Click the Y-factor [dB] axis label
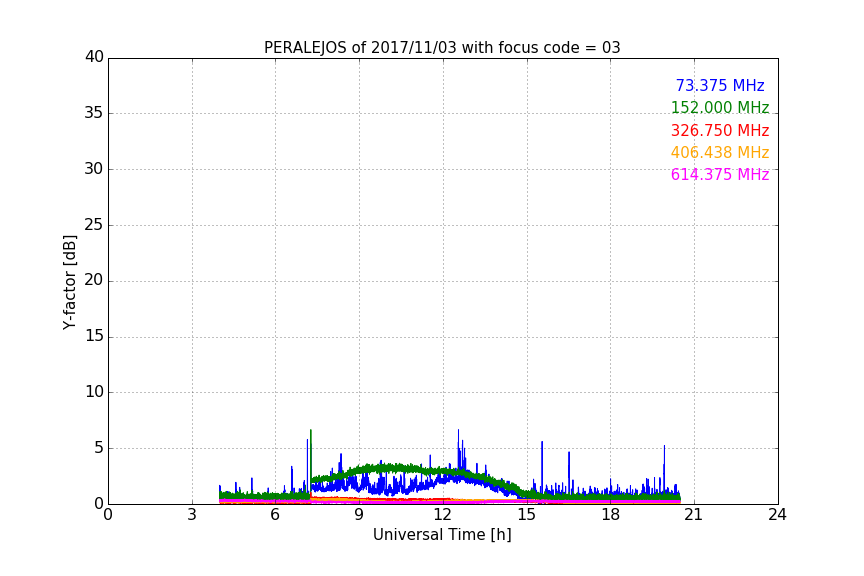The height and width of the screenshot is (576, 864). 69,282
